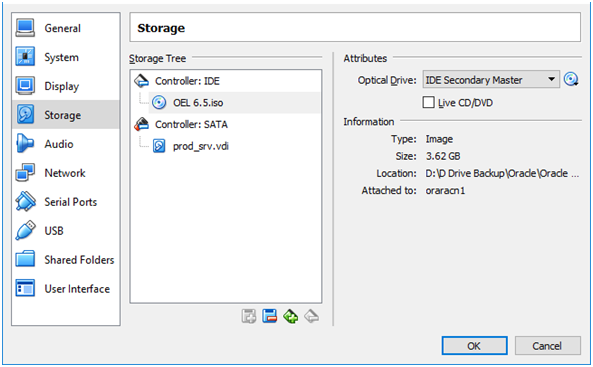Viewport: 593px width, 367px height.
Task: Click the SATA controller icon
Action: [x=141, y=124]
